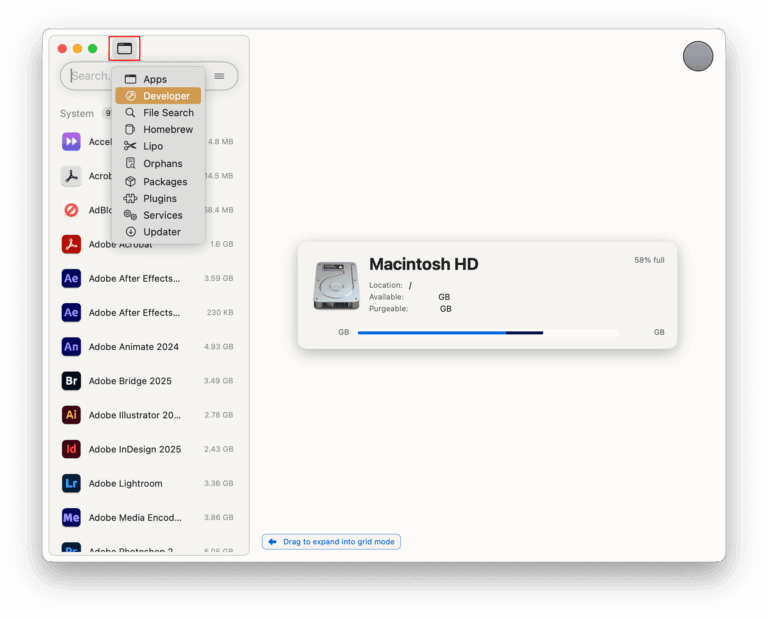Open the Apps menu entry
Image resolution: width=768 pixels, height=618 pixels.
pos(155,79)
